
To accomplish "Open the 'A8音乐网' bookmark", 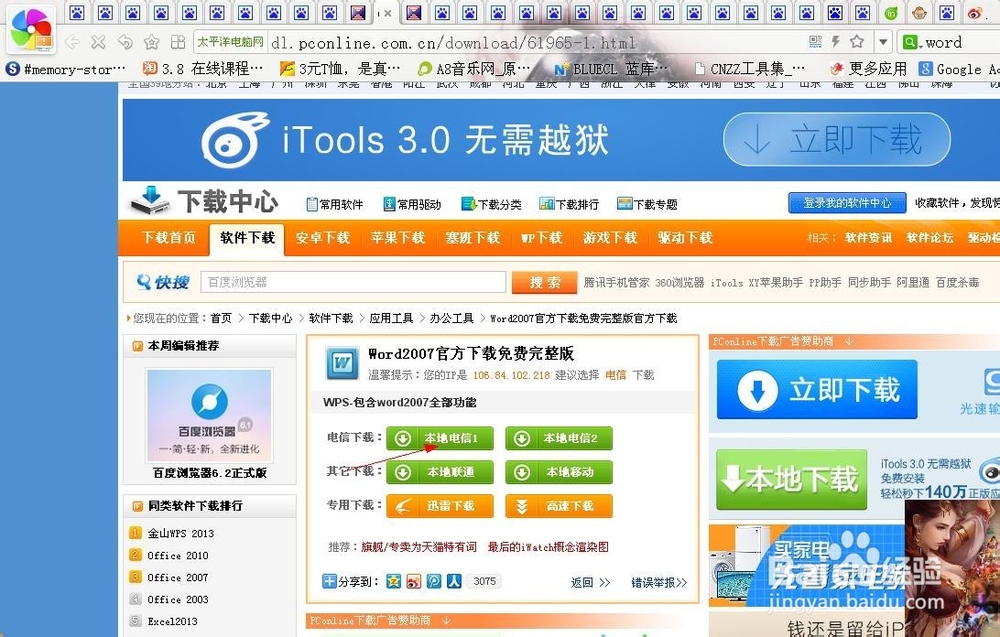I will (x=473, y=68).
